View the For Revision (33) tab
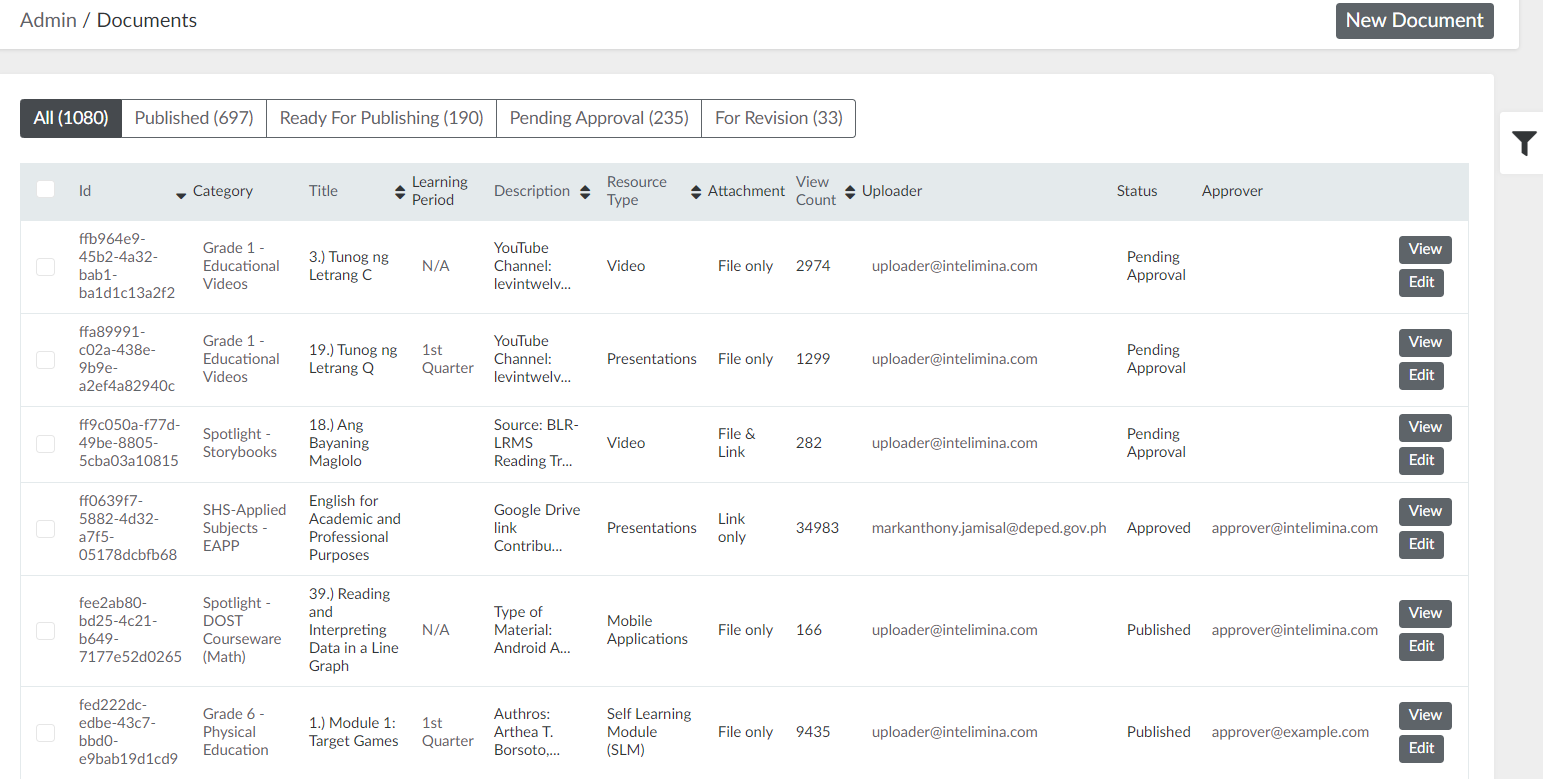This screenshot has width=1543, height=779. [x=779, y=118]
